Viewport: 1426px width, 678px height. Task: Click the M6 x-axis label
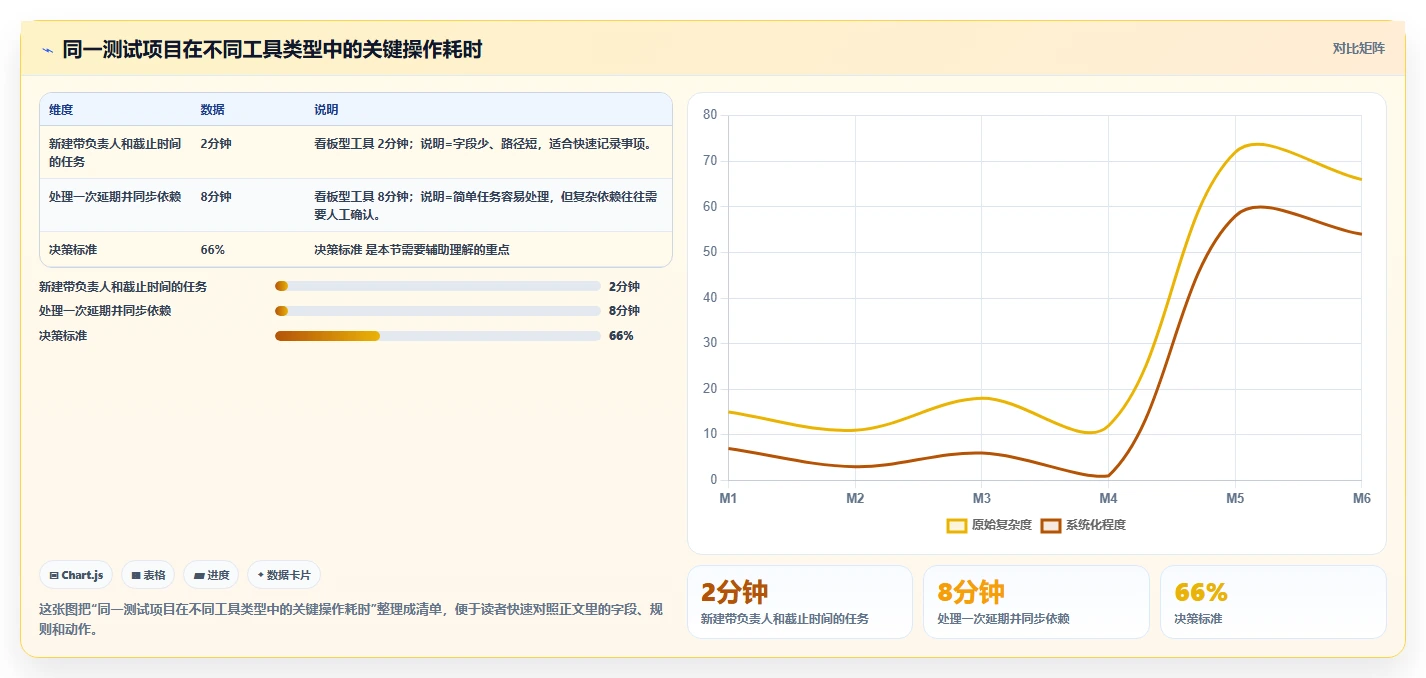[x=1362, y=498]
